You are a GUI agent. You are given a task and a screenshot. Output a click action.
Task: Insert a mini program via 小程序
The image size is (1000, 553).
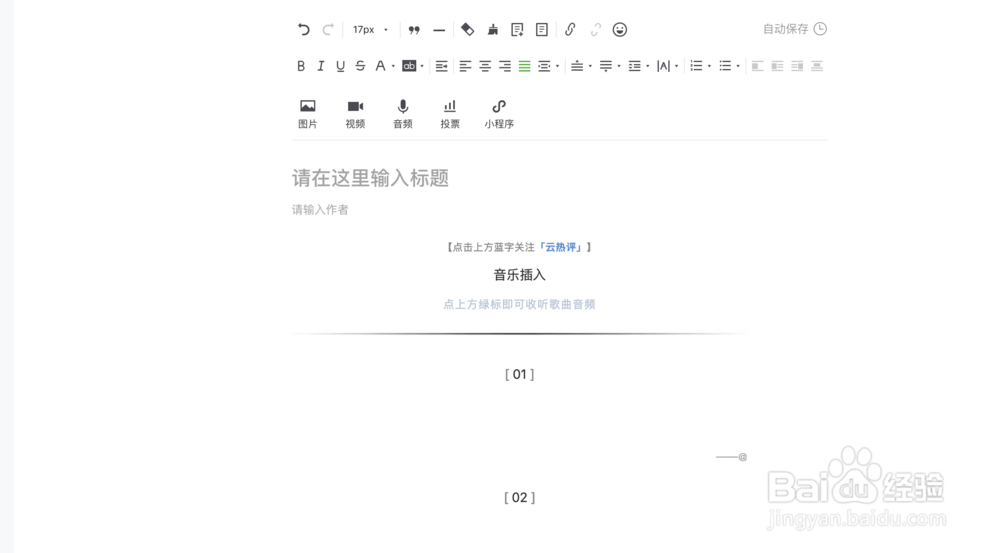pos(499,114)
